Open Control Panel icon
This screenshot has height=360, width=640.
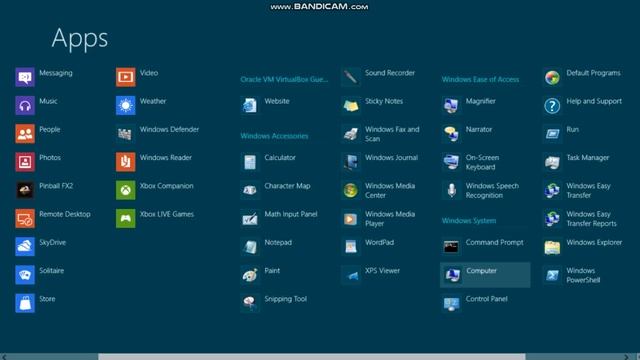tap(451, 303)
